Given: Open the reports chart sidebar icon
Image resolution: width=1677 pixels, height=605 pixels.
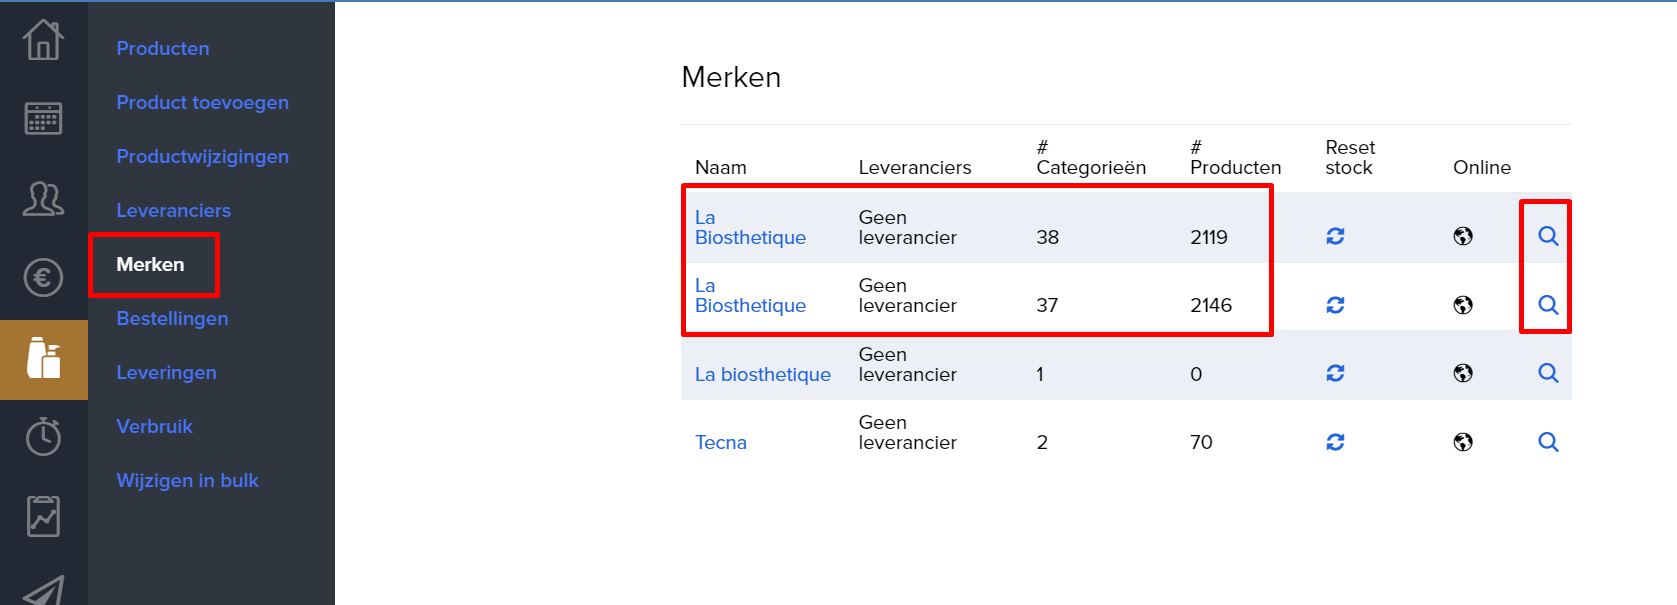Looking at the screenshot, I should click(43, 516).
